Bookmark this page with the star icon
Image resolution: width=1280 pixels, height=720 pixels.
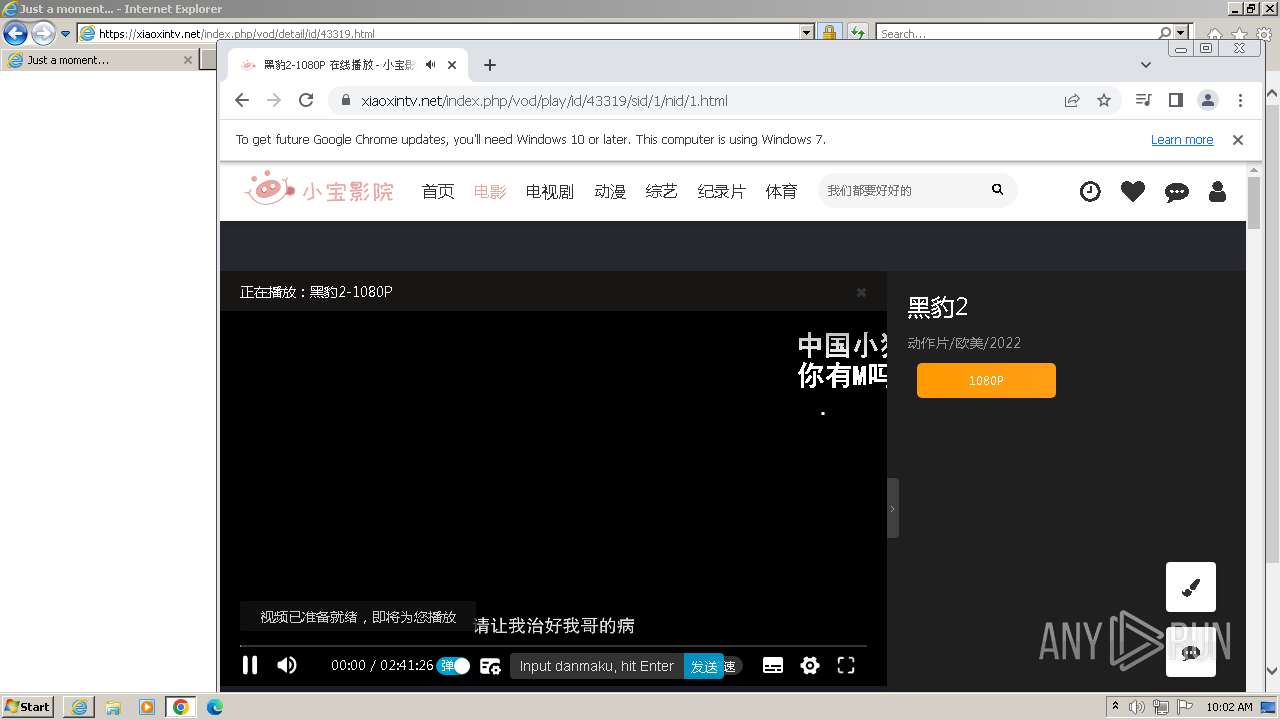1104,100
